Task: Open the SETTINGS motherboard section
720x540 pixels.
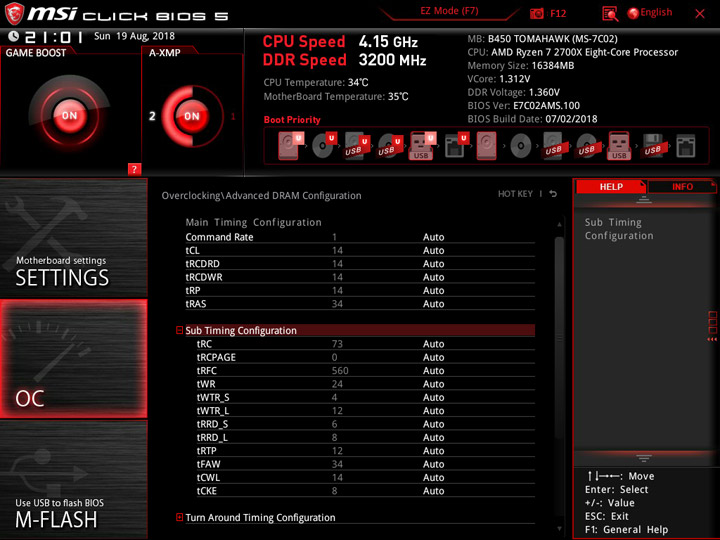Action: coord(73,238)
